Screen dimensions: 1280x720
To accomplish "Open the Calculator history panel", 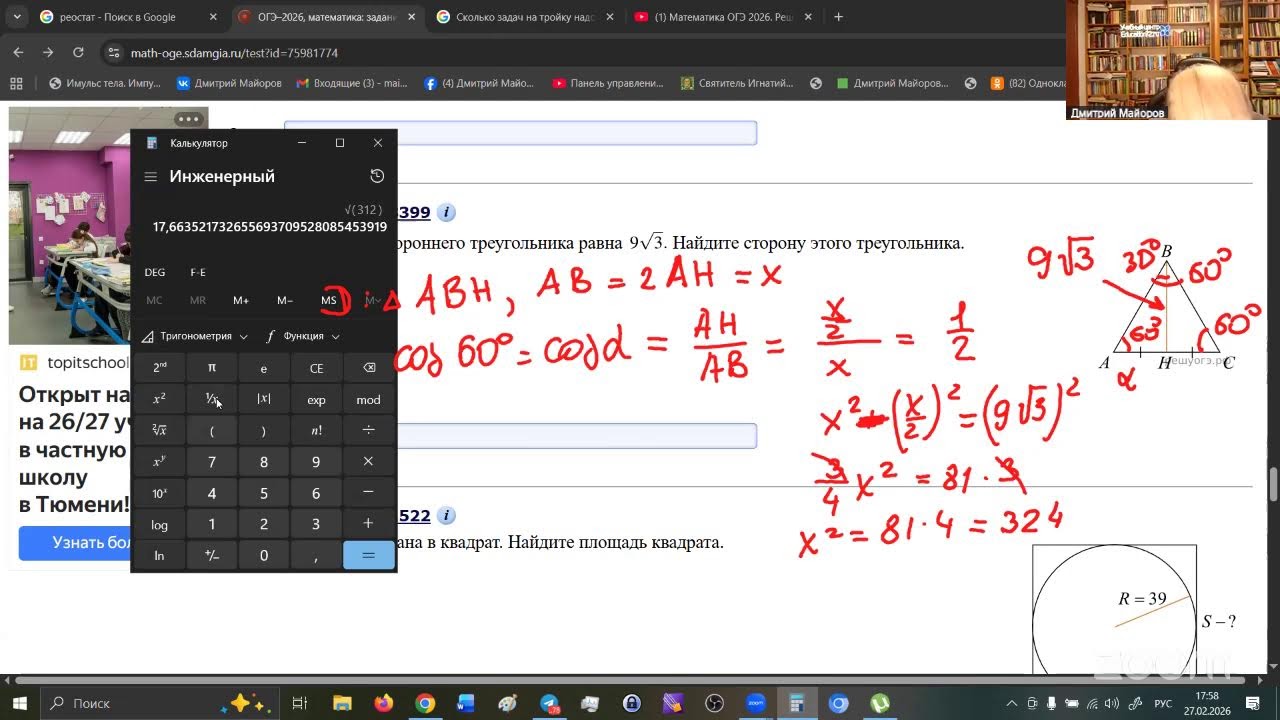I will coord(377,176).
